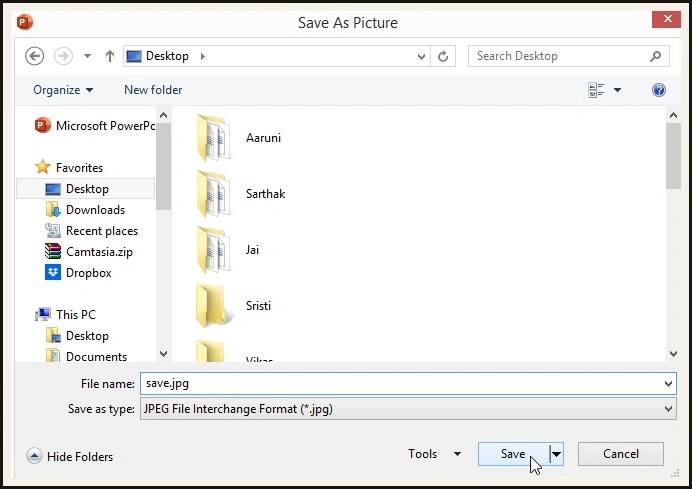Create a New folder
This screenshot has height=489, width=692.
[153, 90]
